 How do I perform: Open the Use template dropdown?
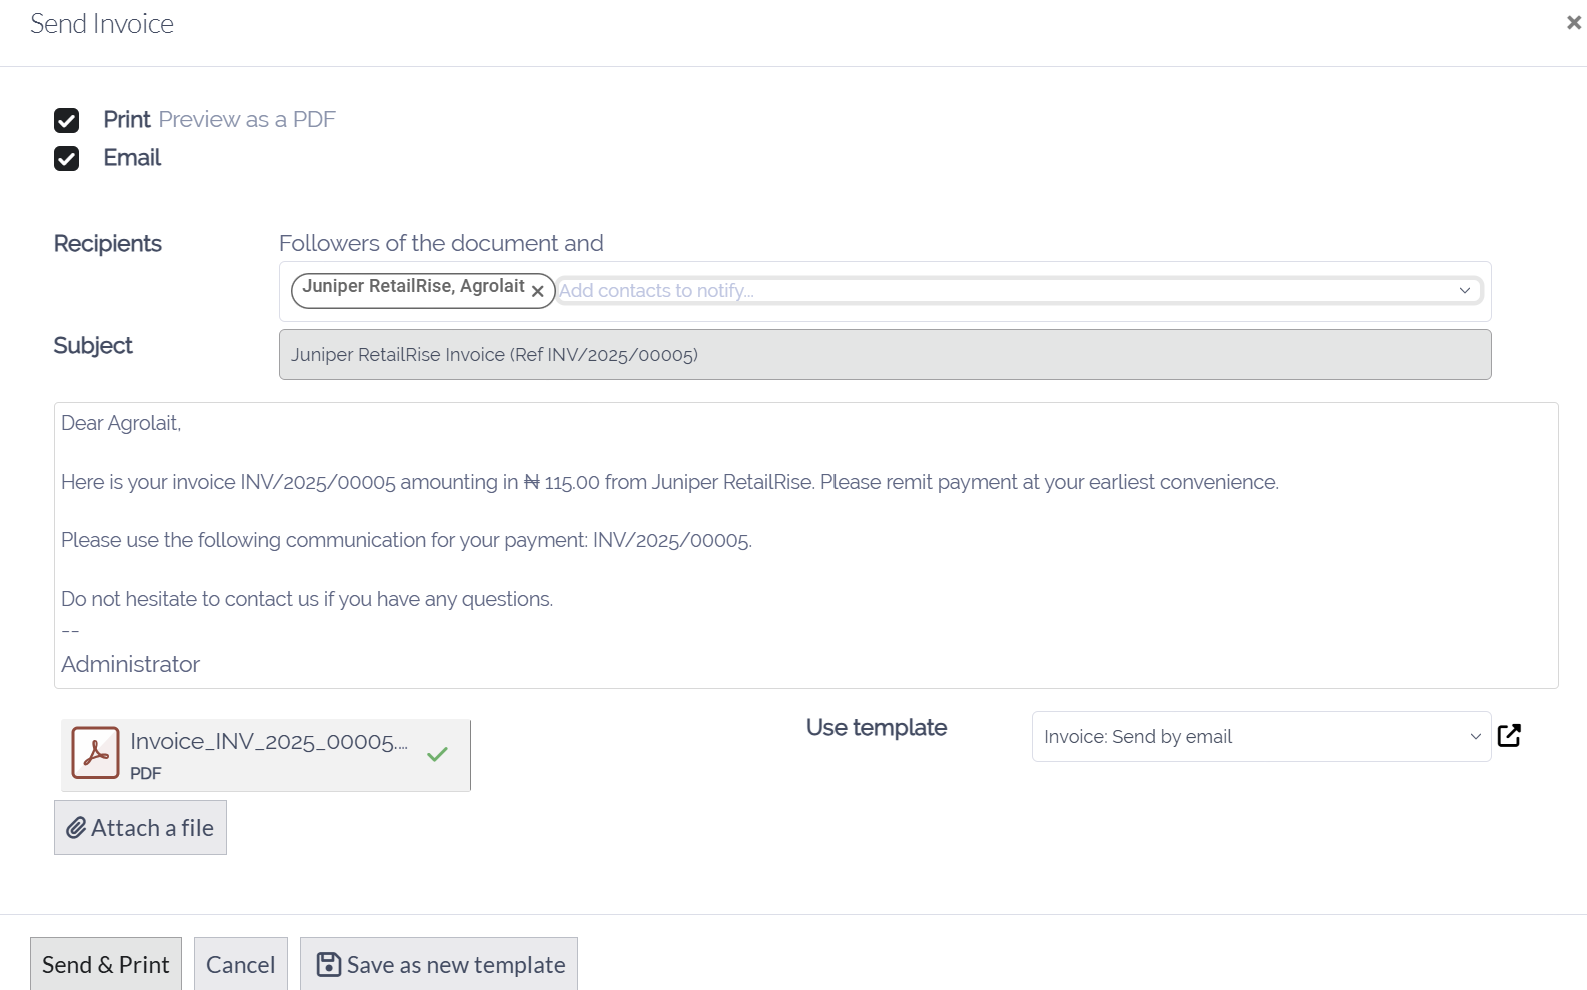(x=1261, y=737)
